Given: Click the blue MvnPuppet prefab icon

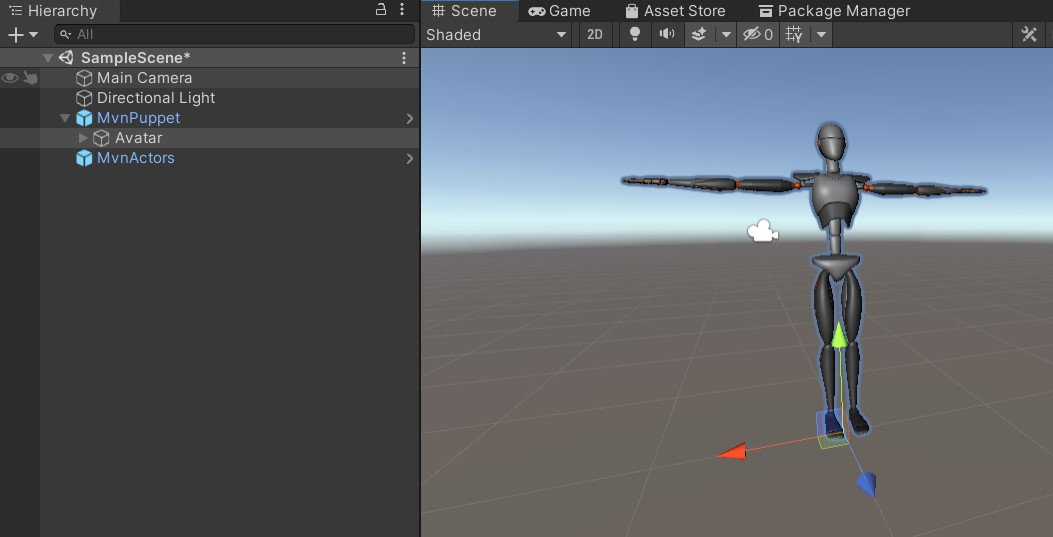Looking at the screenshot, I should [x=84, y=118].
